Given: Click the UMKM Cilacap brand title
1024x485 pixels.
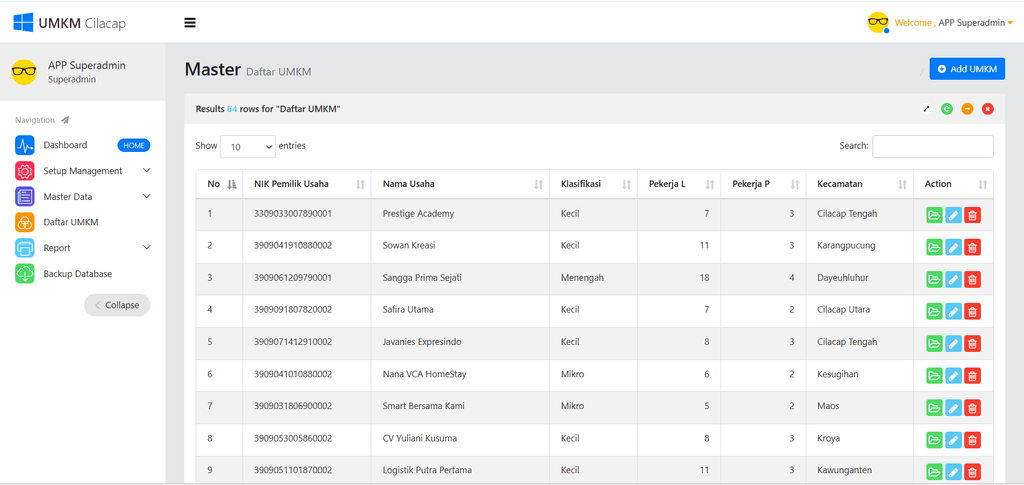Looking at the screenshot, I should click(82, 23).
